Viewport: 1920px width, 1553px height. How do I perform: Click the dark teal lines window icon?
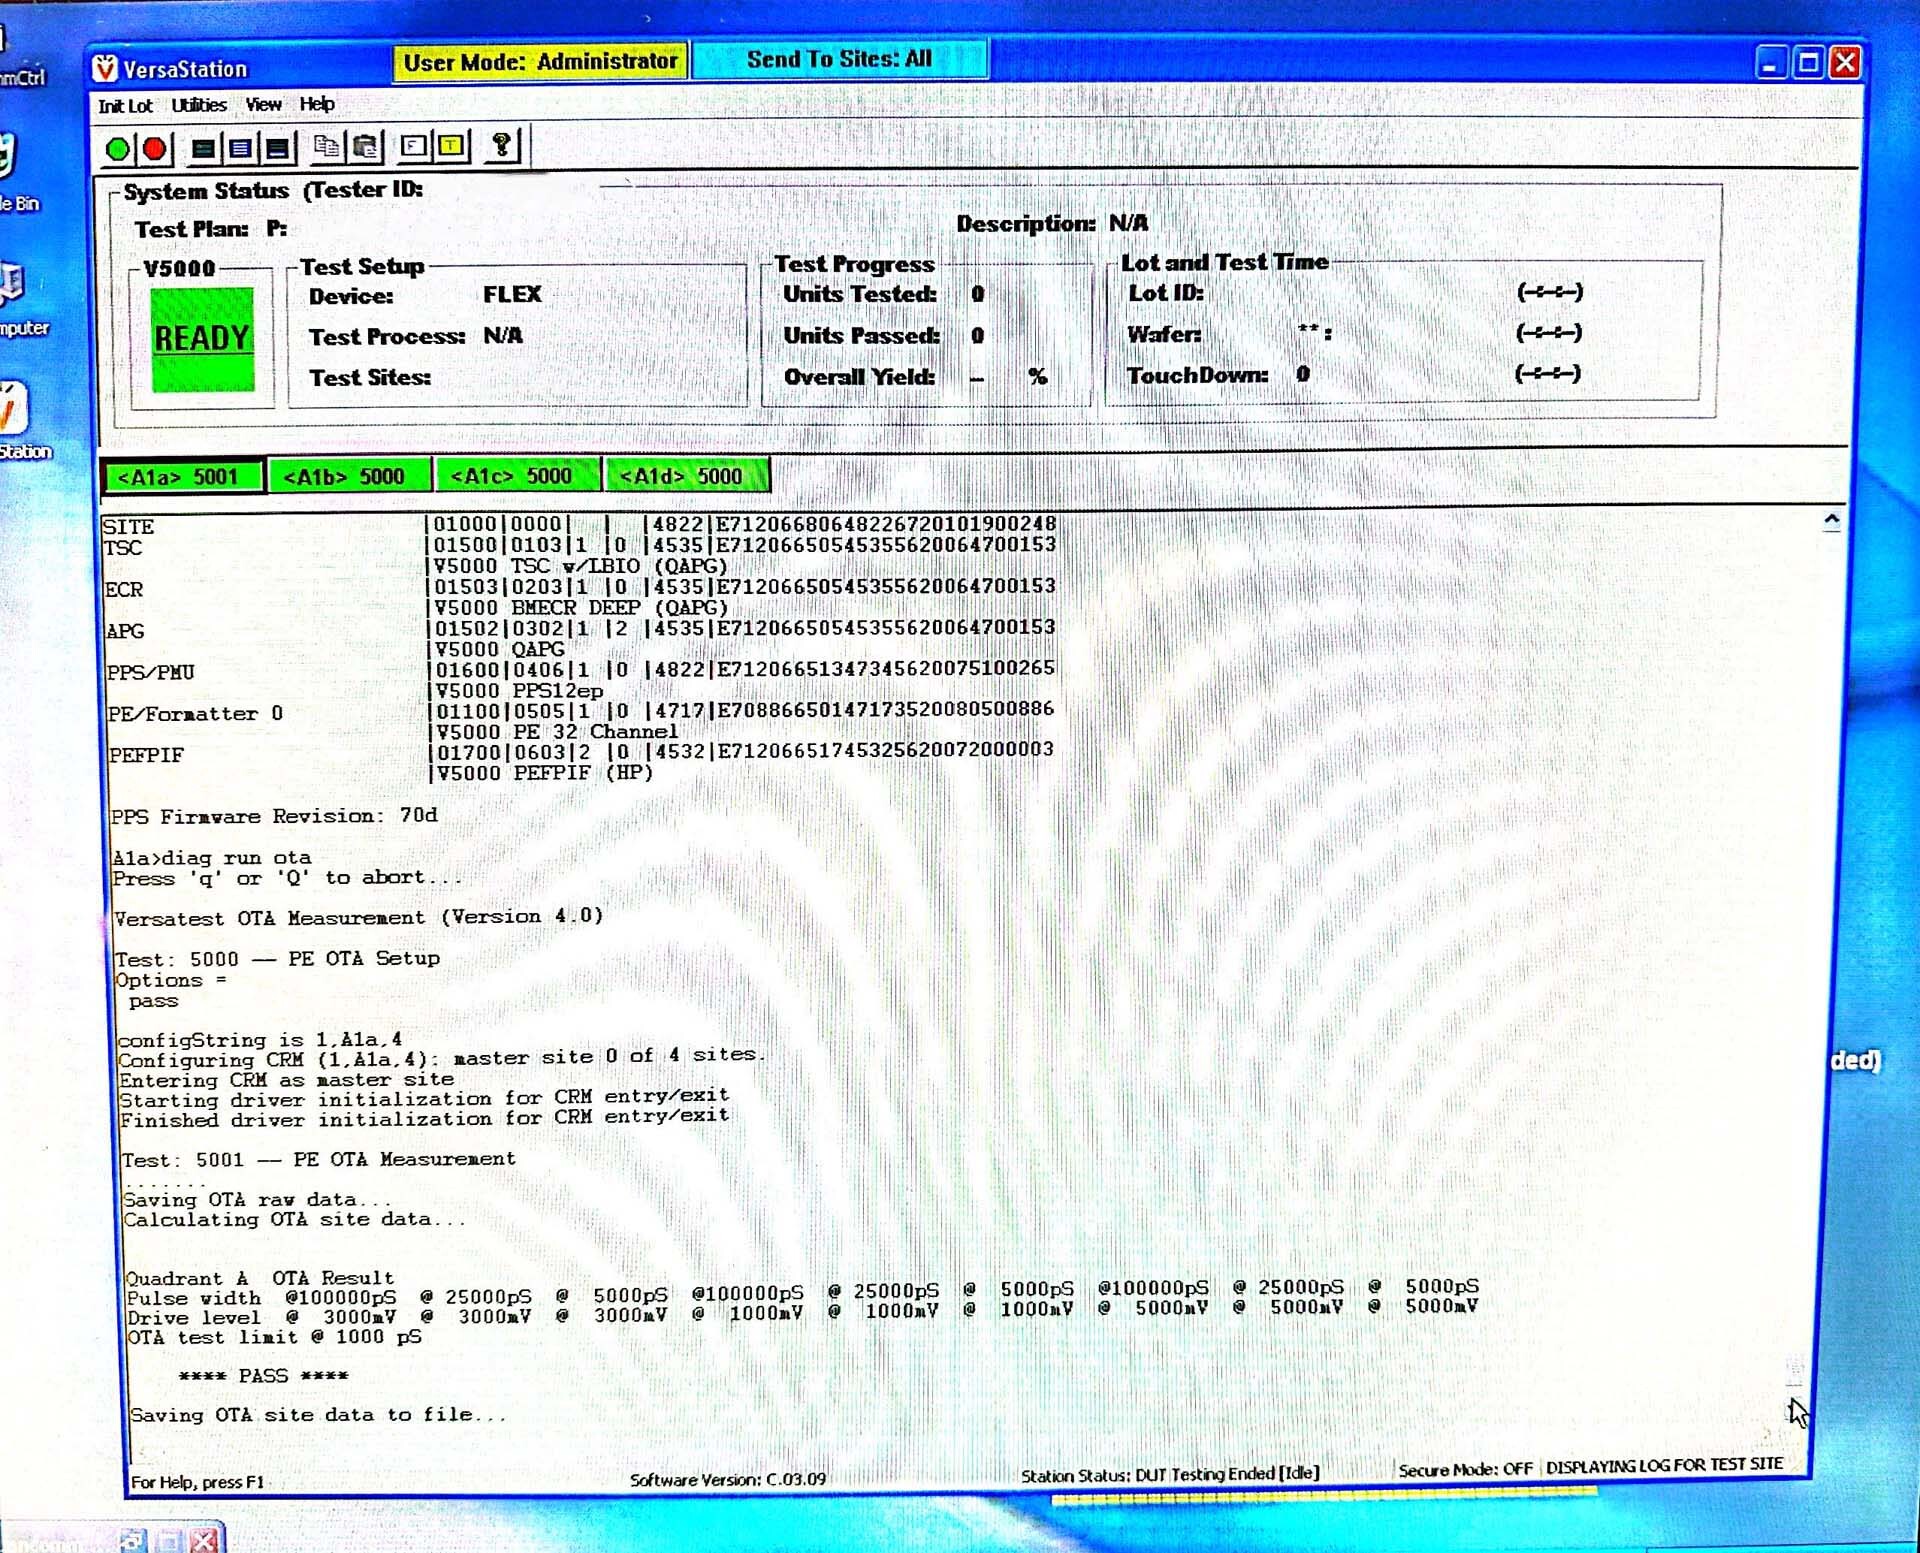(x=203, y=148)
